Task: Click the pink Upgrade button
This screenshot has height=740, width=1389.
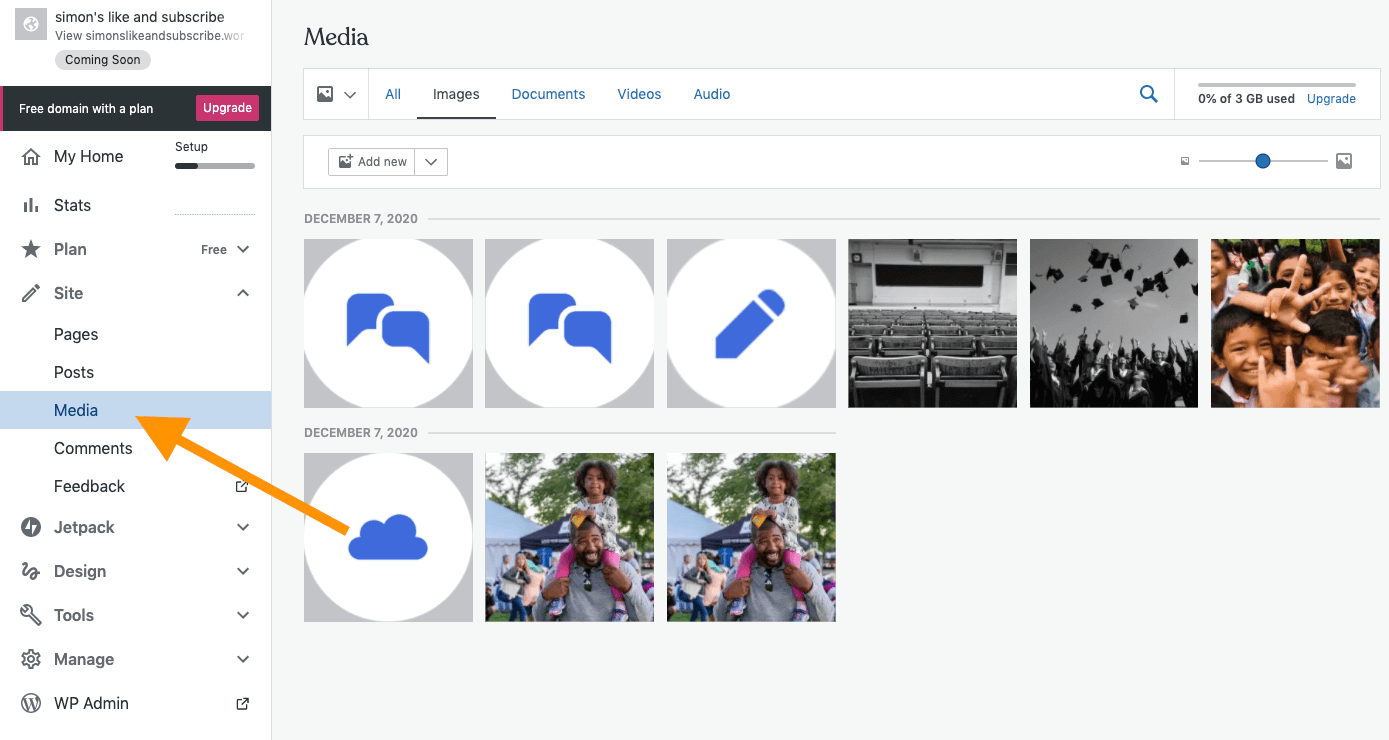Action: [227, 108]
